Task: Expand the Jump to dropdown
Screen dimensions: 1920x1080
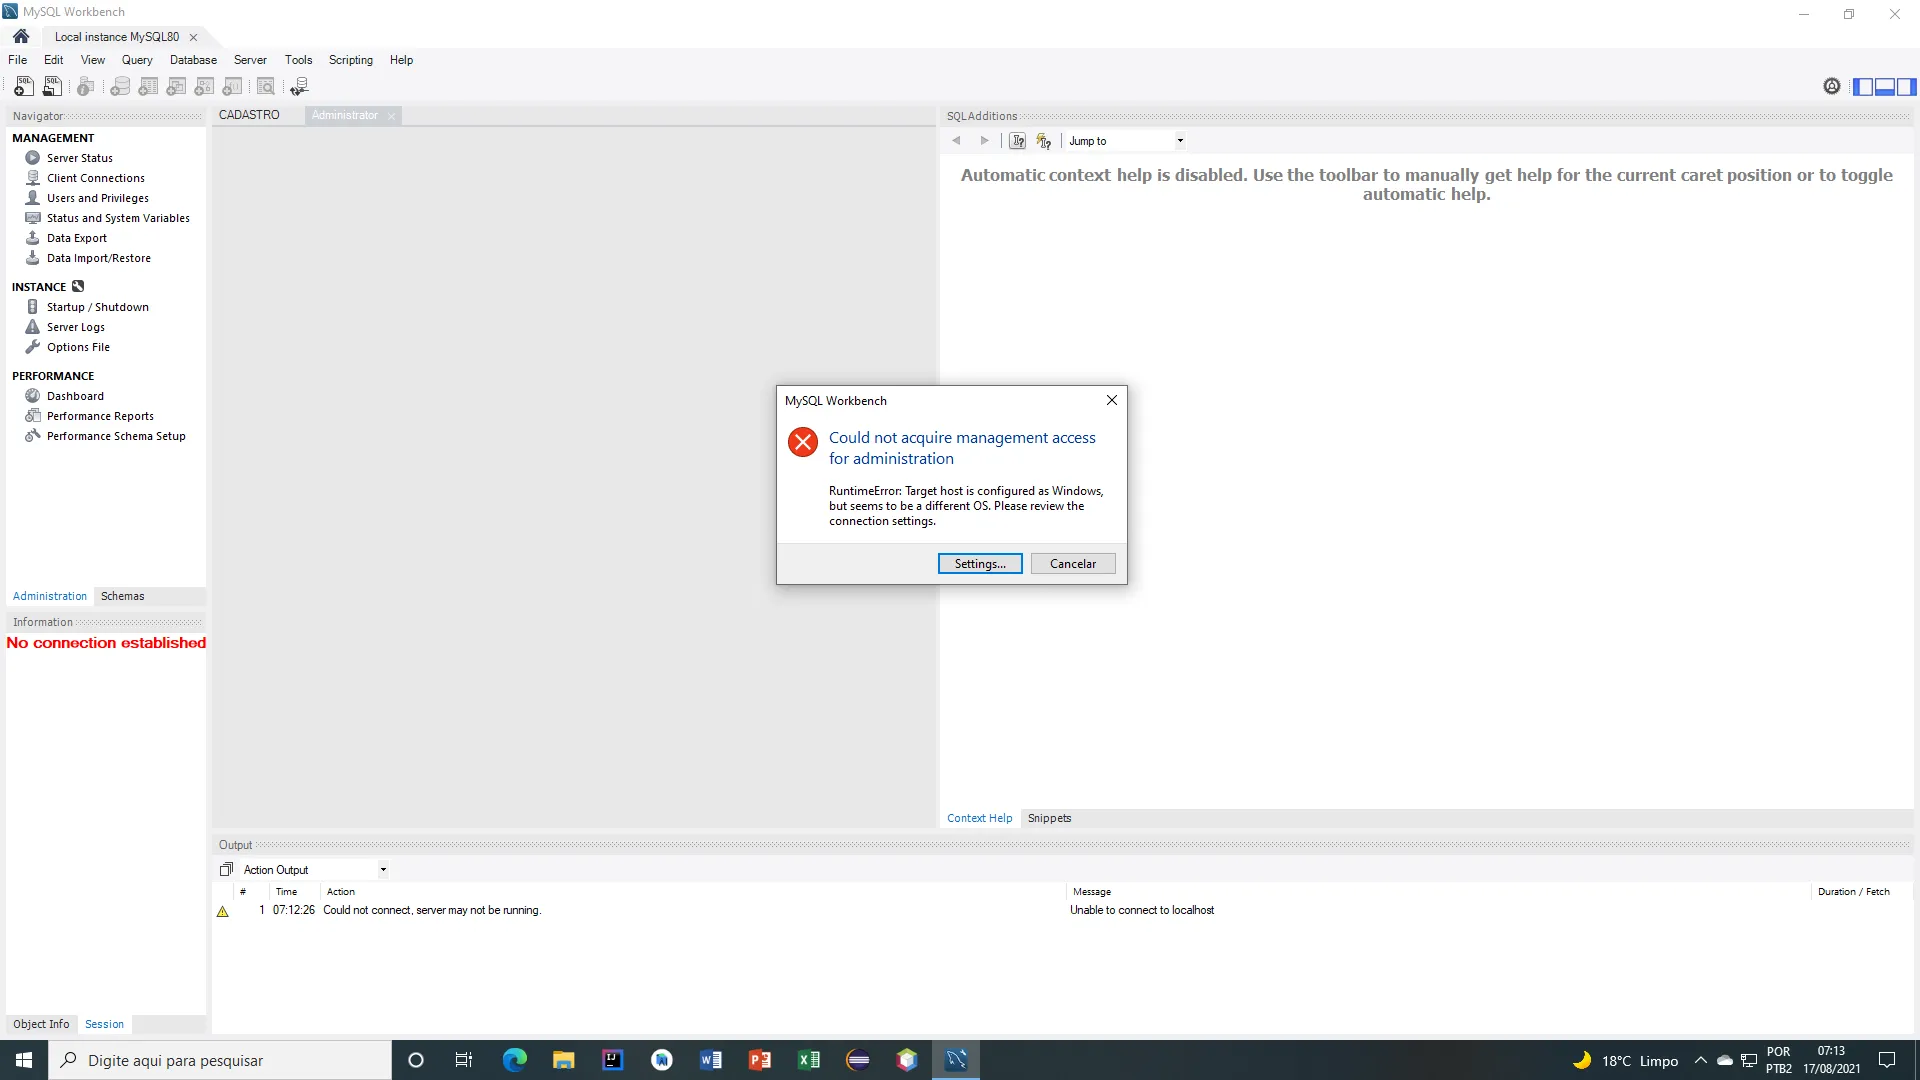Action: (x=1180, y=141)
